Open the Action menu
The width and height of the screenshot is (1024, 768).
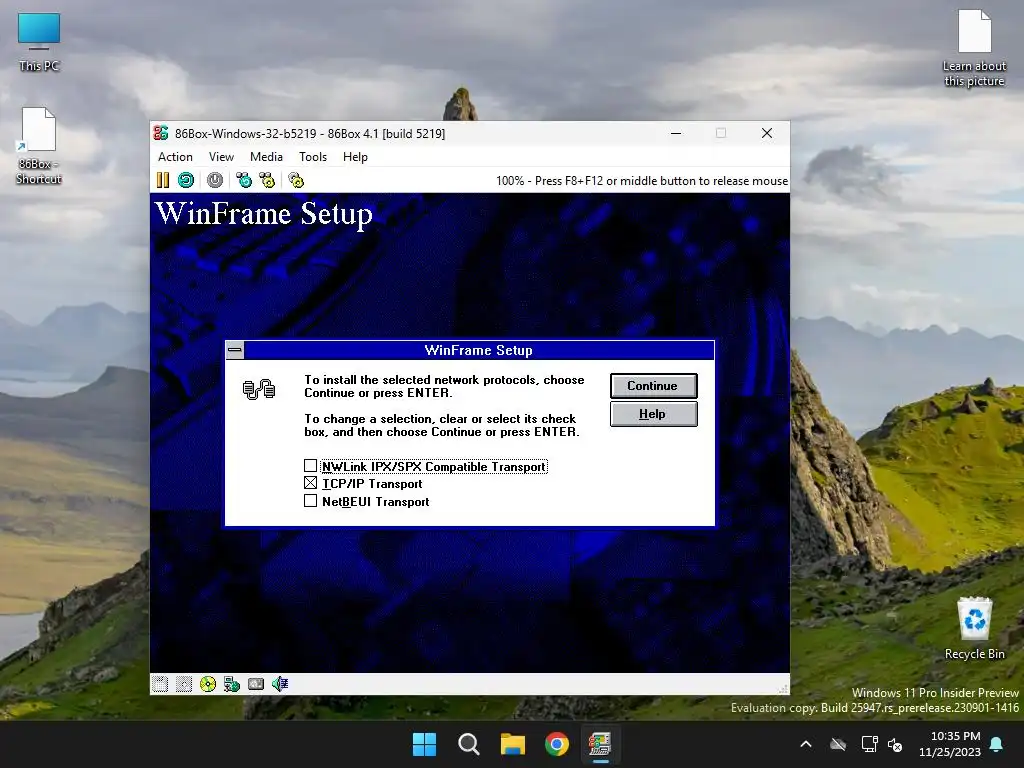175,157
